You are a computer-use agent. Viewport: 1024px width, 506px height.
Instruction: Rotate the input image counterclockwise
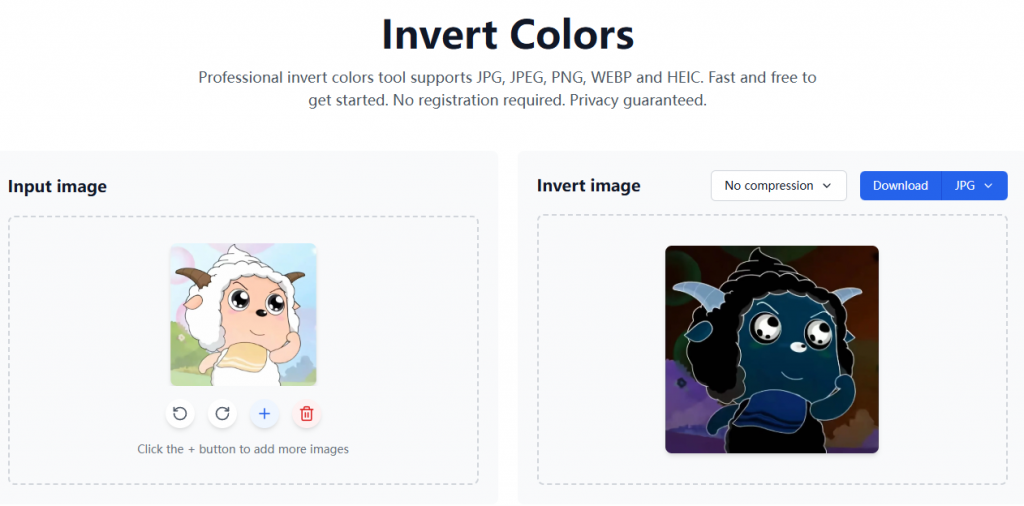pyautogui.click(x=180, y=413)
